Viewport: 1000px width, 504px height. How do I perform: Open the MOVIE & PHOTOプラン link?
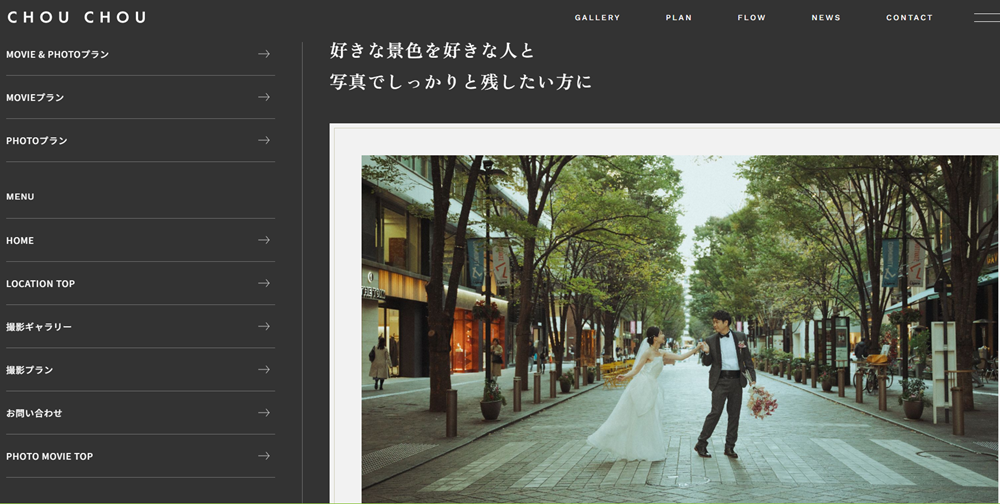tap(58, 55)
